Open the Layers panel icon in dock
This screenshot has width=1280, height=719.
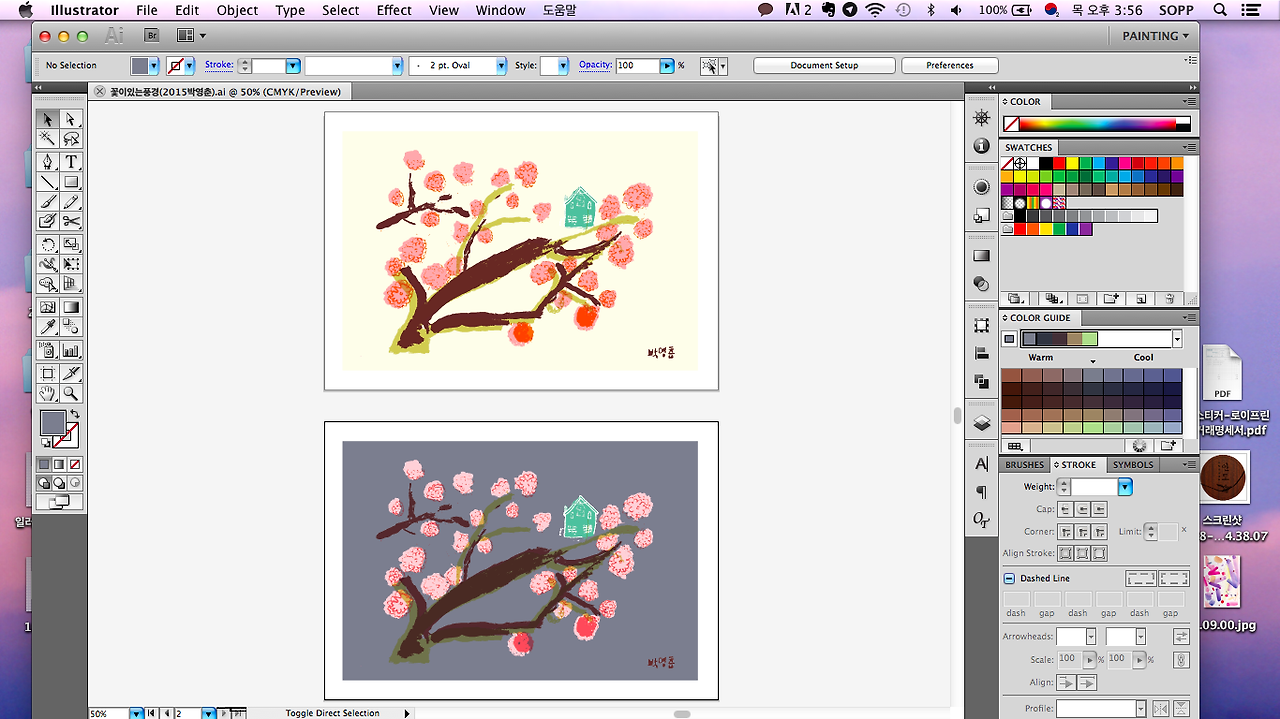981,423
